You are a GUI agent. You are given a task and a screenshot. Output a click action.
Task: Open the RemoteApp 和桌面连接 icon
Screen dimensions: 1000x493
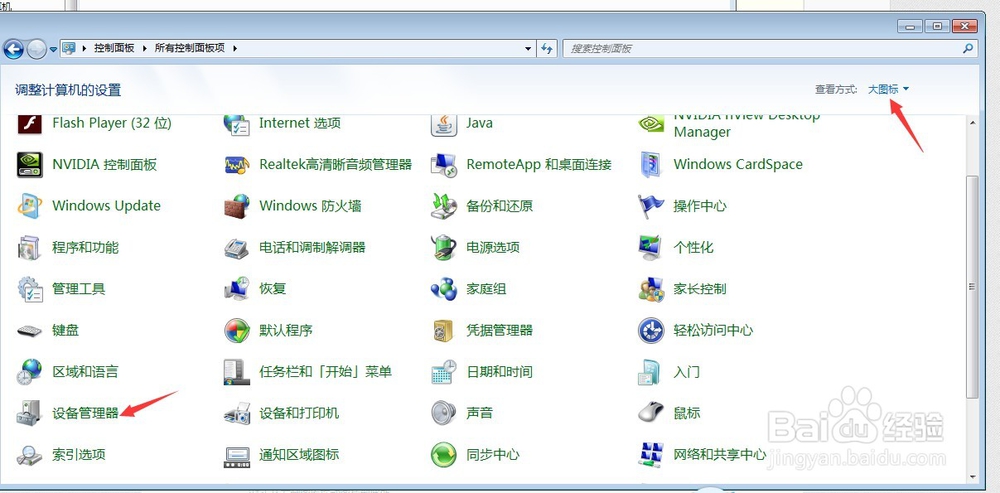[x=444, y=165]
